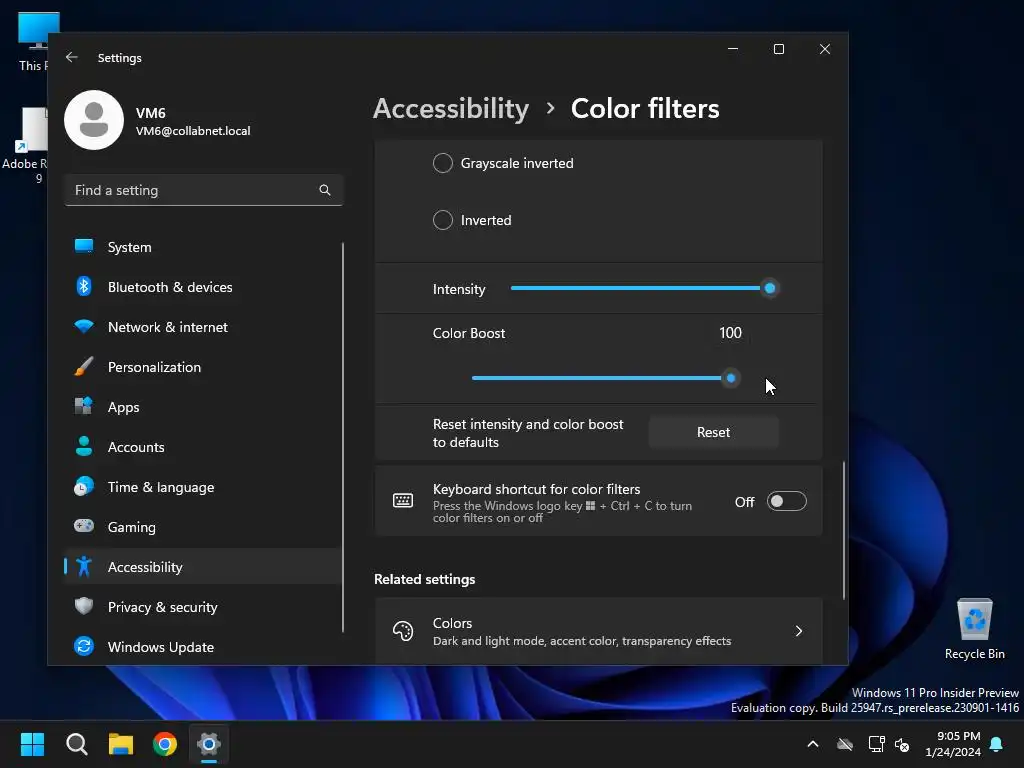Click the Accessibility breadcrumb link
The width and height of the screenshot is (1024, 768).
[451, 108]
